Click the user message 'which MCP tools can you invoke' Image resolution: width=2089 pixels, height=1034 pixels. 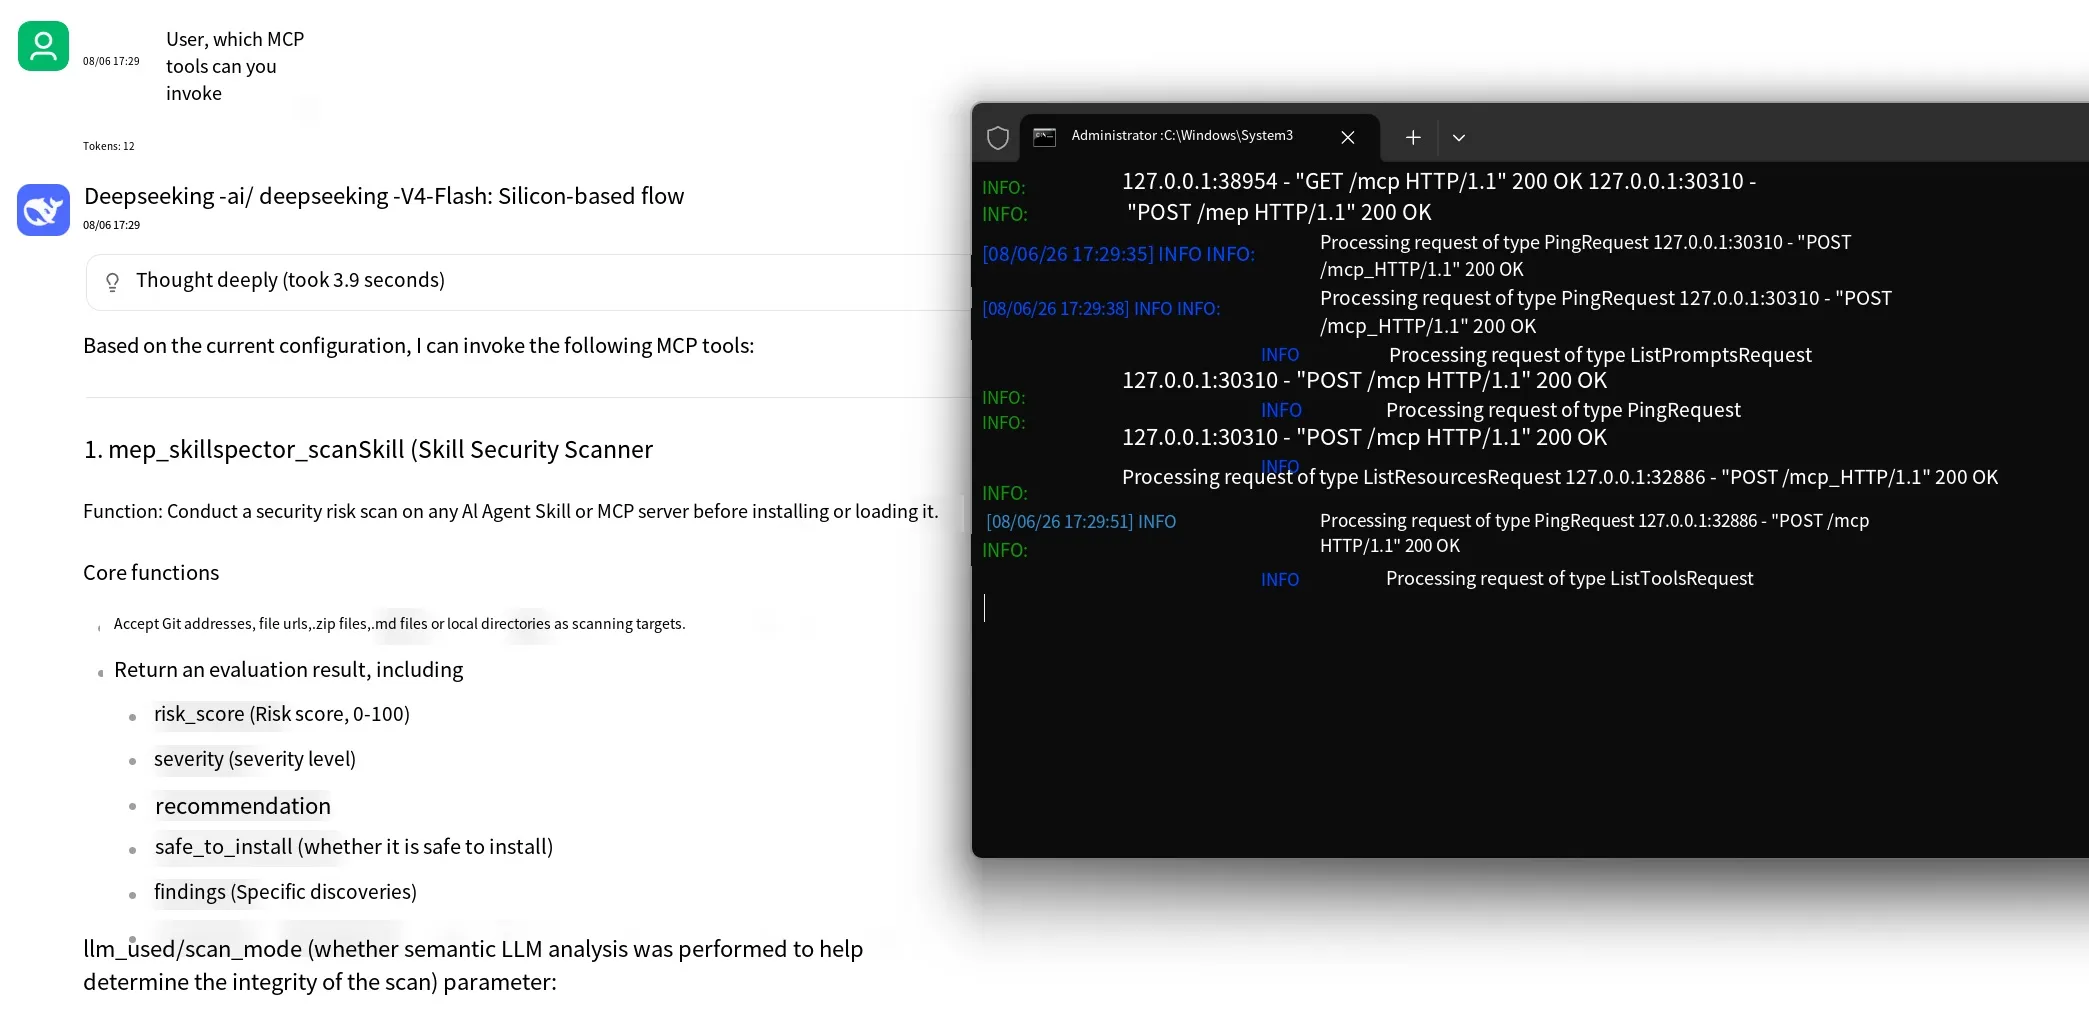(x=235, y=66)
